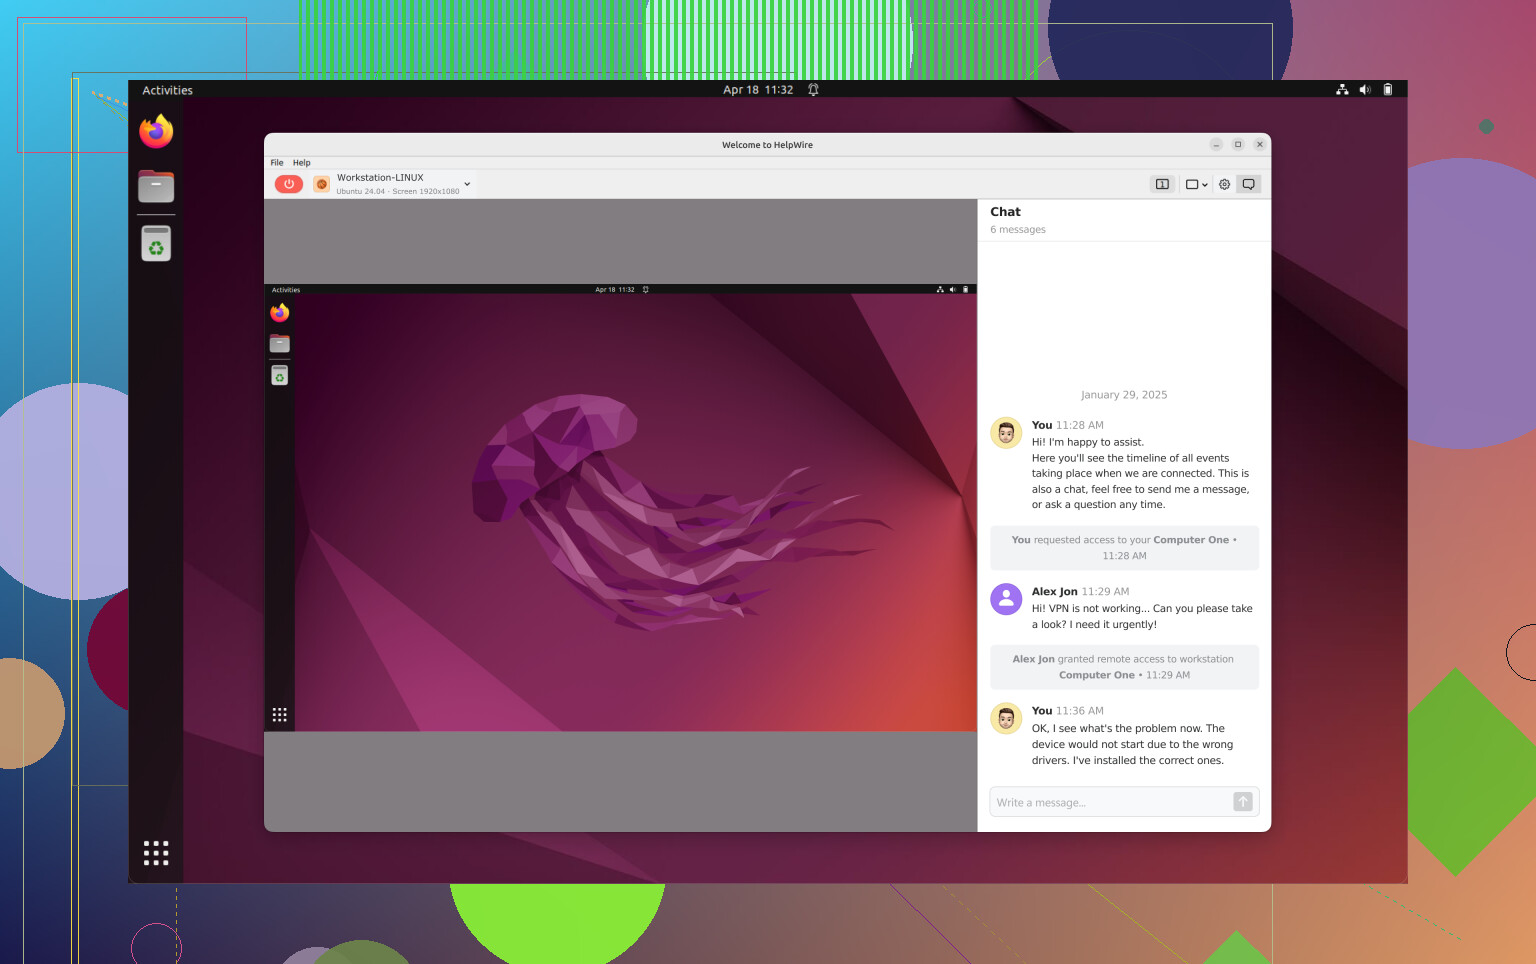This screenshot has width=1536, height=964.
Task: Open Files from the host Ubuntu dock
Action: [156, 186]
